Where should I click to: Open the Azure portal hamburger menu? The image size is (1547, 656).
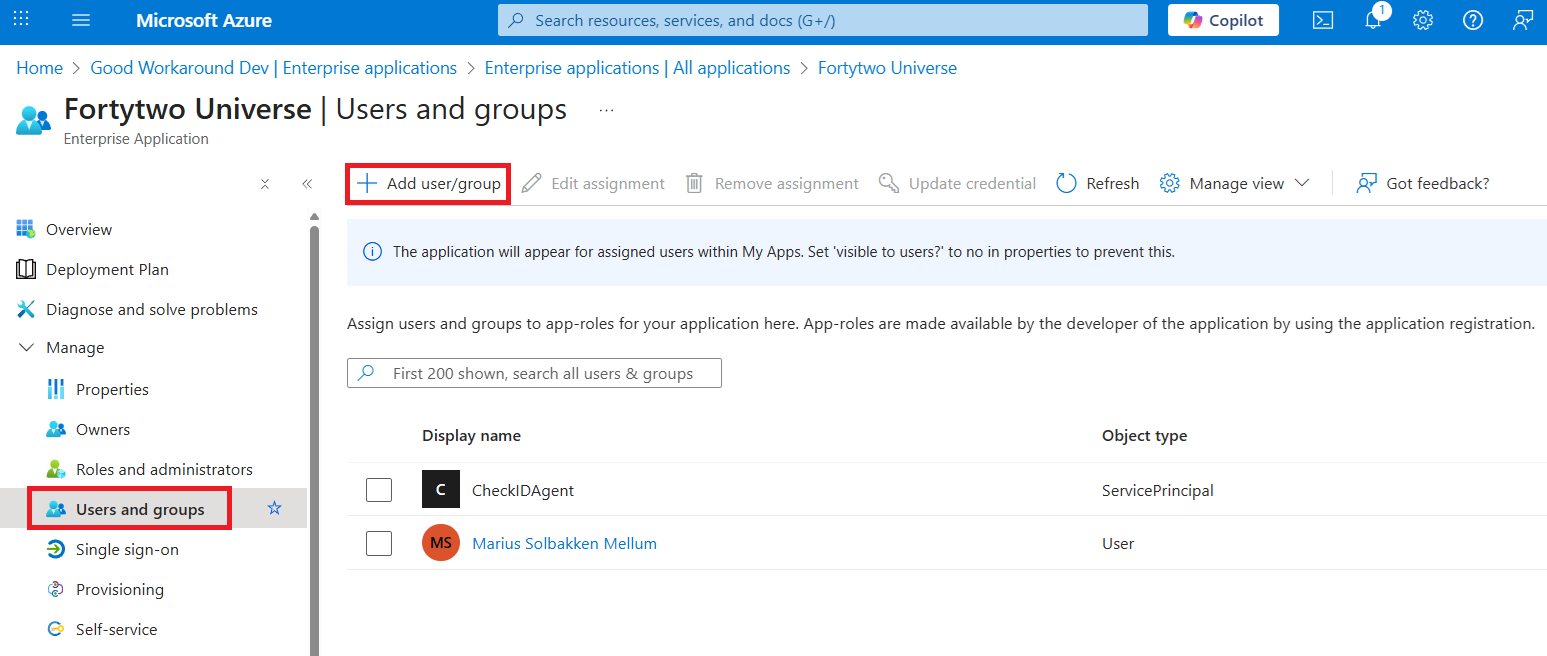(81, 20)
